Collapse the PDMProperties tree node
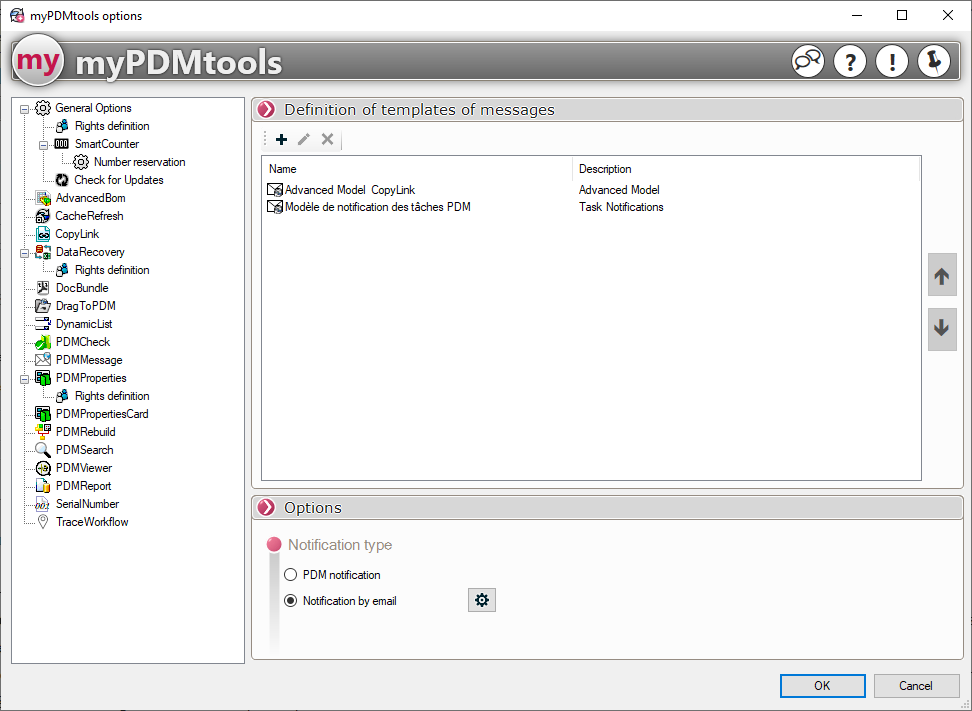 click(25, 378)
